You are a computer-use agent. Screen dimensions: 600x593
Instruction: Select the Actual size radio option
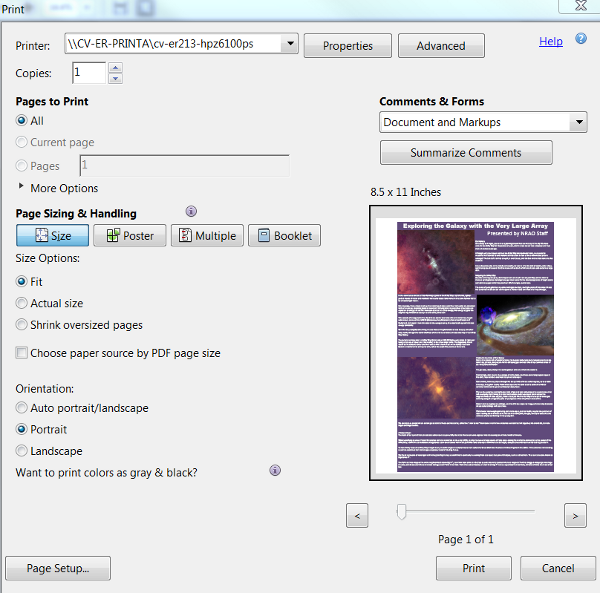coord(22,303)
